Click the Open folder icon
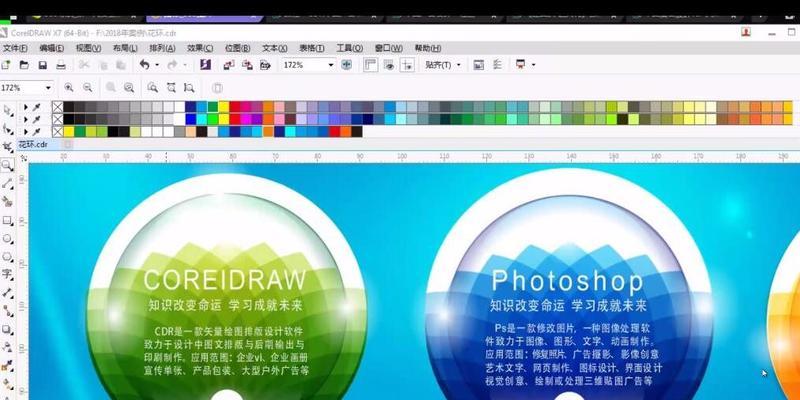This screenshot has width=800, height=400. pos(24,65)
